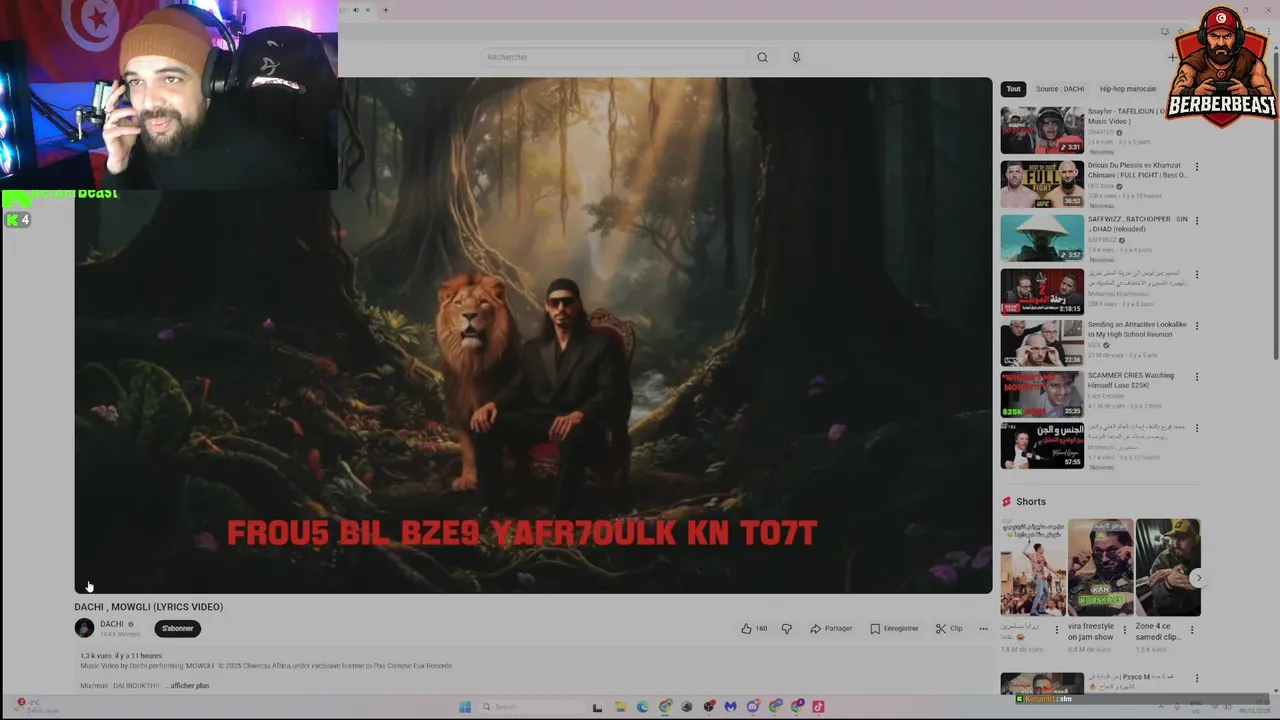Select the Tout filter chip
1280x720 pixels.
(x=1013, y=89)
